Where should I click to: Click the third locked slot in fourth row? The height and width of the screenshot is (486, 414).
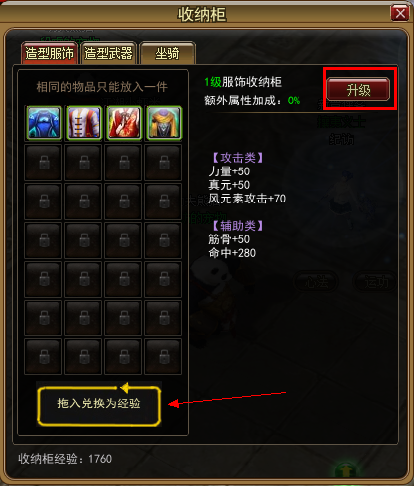(x=123, y=240)
